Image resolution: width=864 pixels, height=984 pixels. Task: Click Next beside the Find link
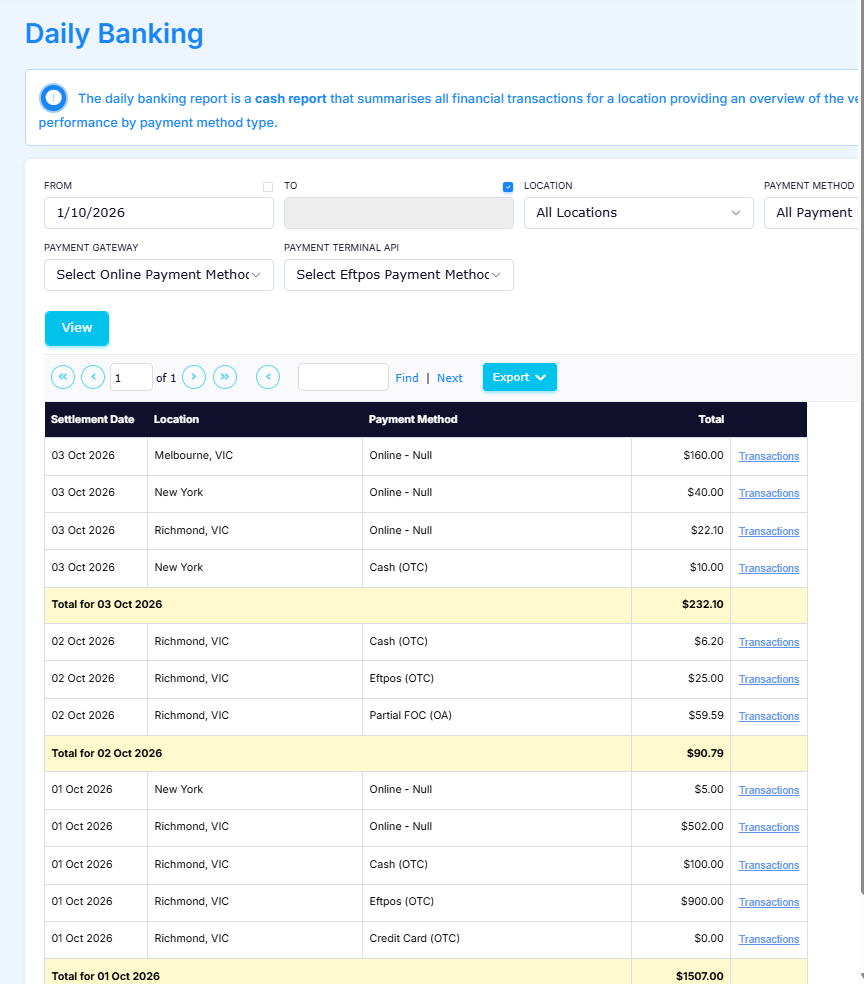pyautogui.click(x=450, y=378)
